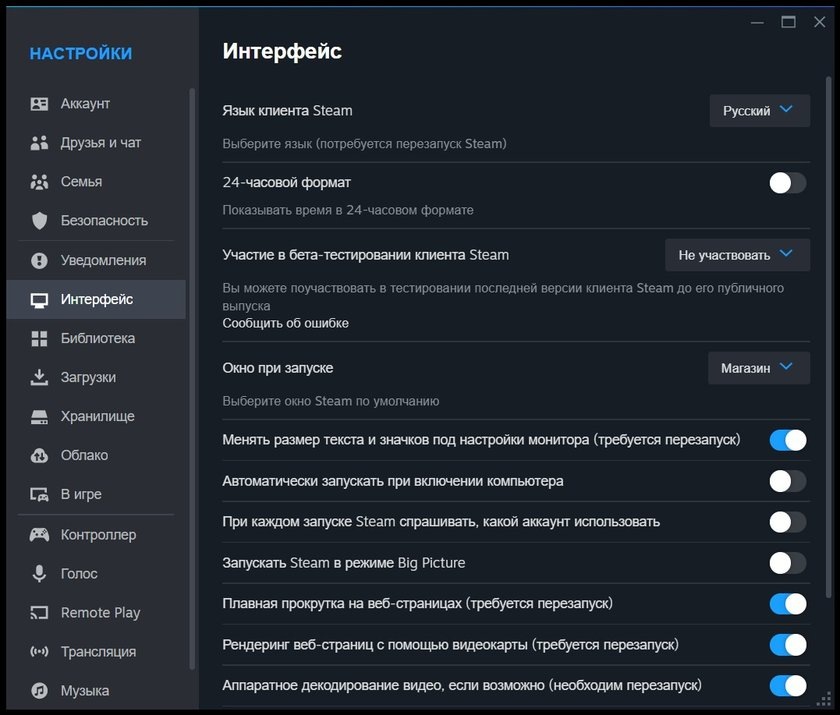Viewport: 840px width, 715px height.
Task: Open the Облако settings section
Action: (84, 456)
